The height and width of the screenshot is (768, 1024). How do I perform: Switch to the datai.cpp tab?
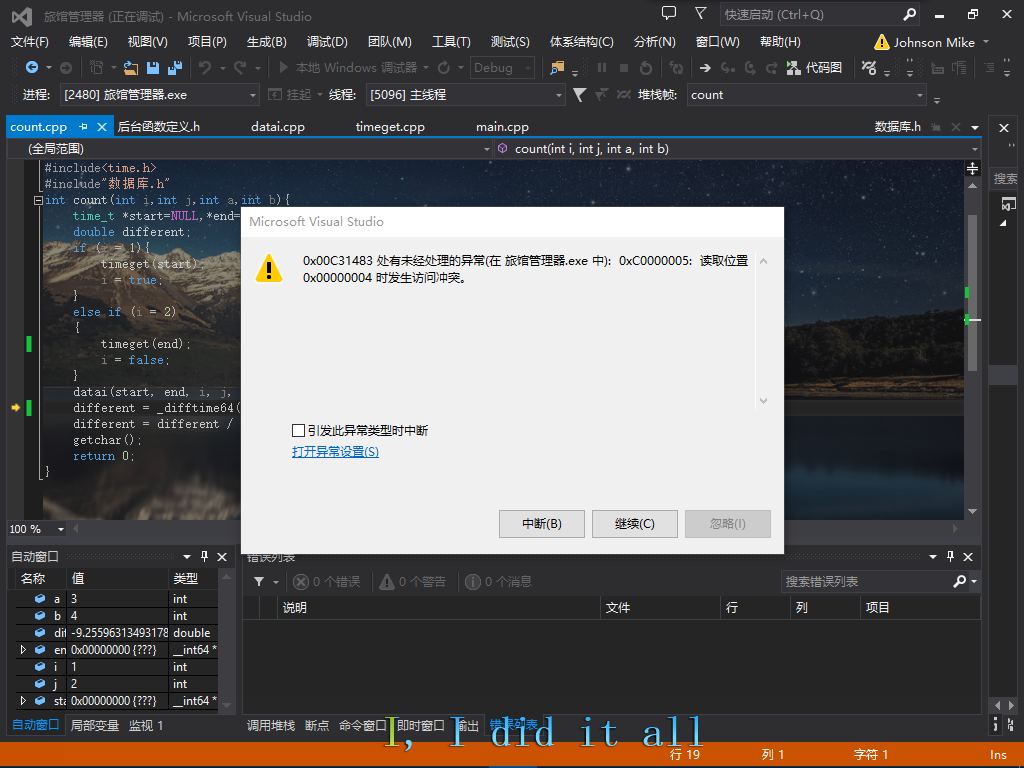pyautogui.click(x=278, y=127)
